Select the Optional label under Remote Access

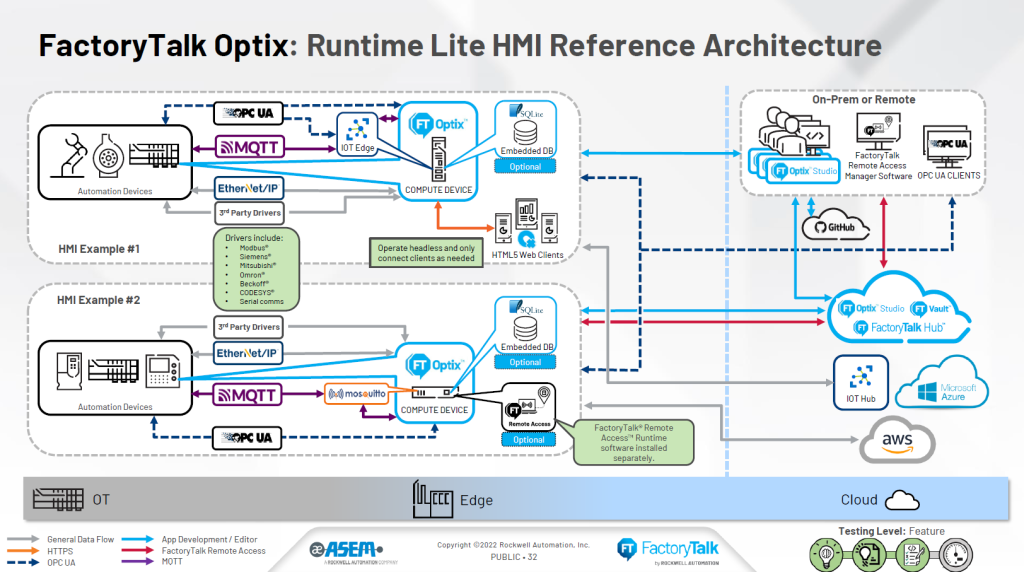528,439
